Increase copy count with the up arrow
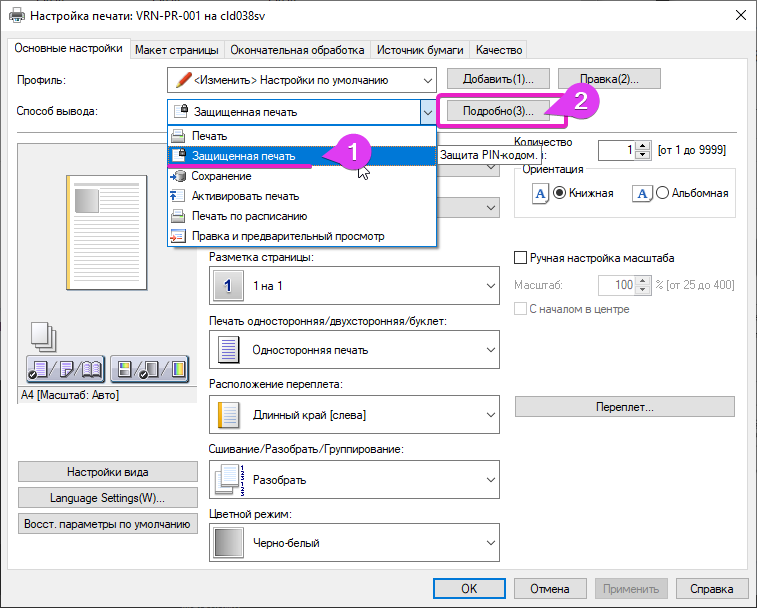757x608 pixels. coord(642,145)
